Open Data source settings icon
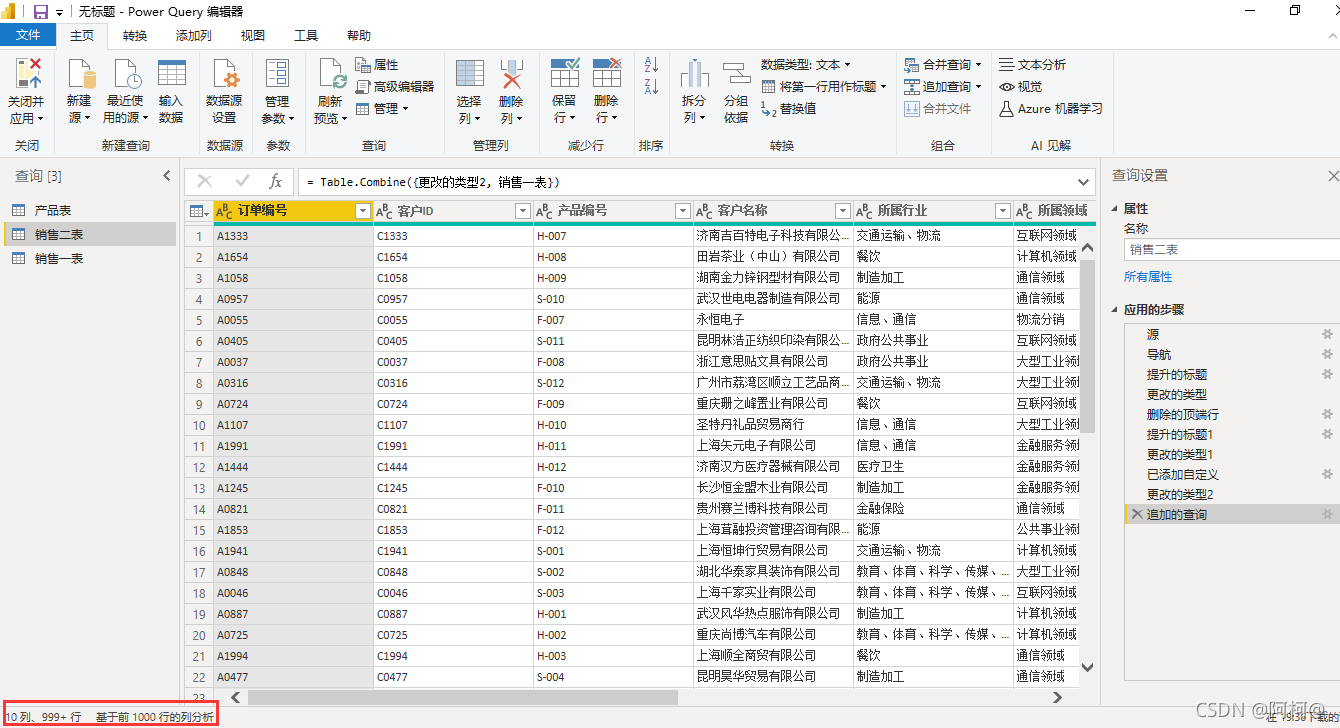 (x=224, y=73)
